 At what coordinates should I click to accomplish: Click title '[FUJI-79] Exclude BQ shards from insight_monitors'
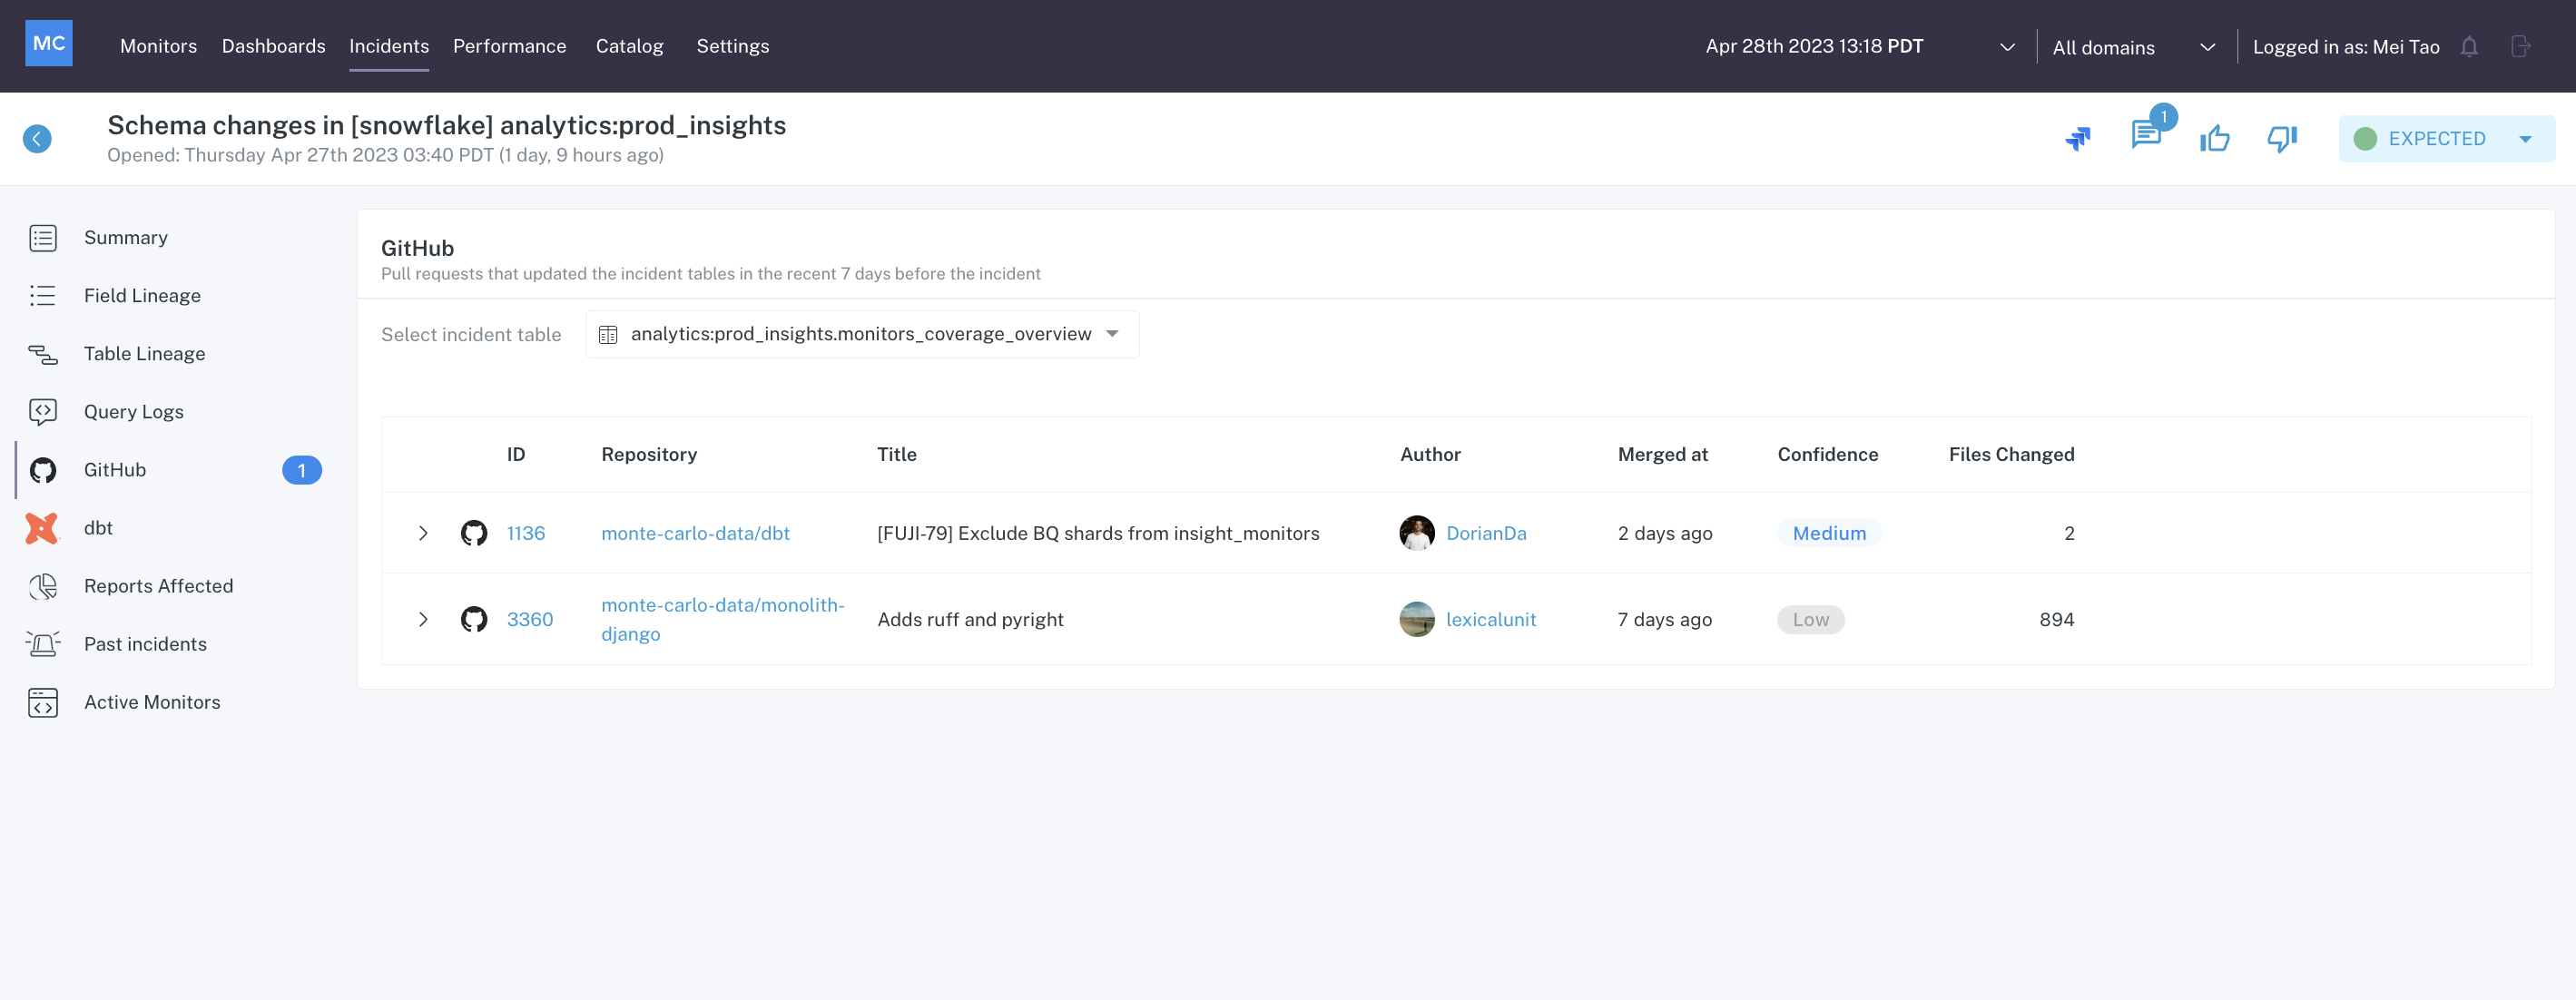[1098, 533]
